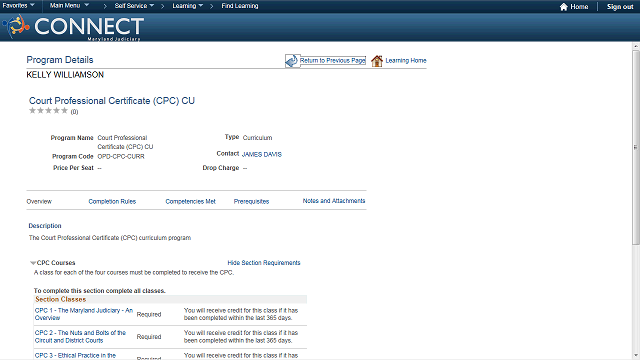Select the Overview tab
The width and height of the screenshot is (640, 360).
(x=39, y=201)
